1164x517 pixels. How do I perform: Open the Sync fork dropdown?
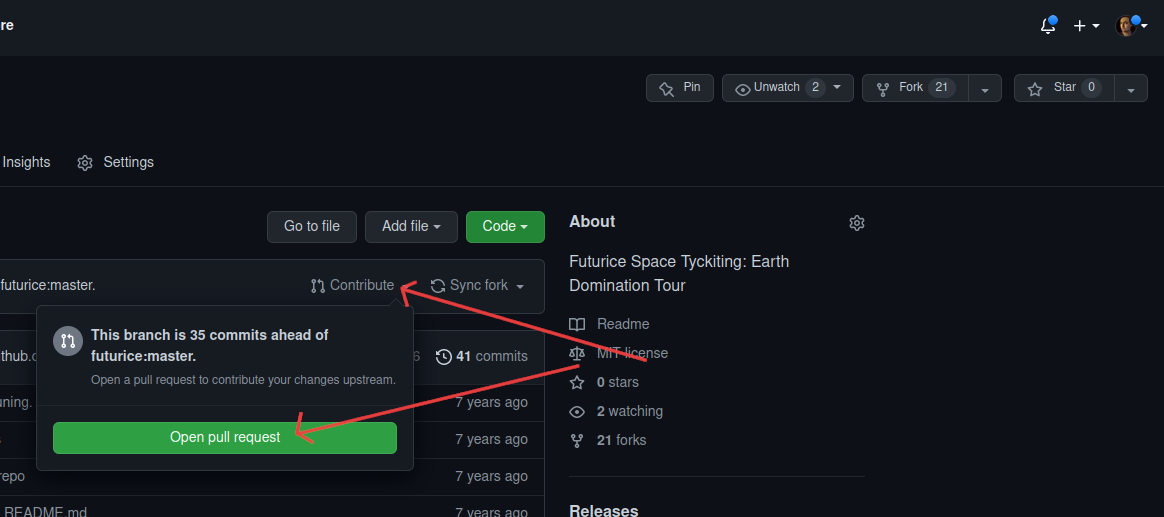click(x=478, y=285)
